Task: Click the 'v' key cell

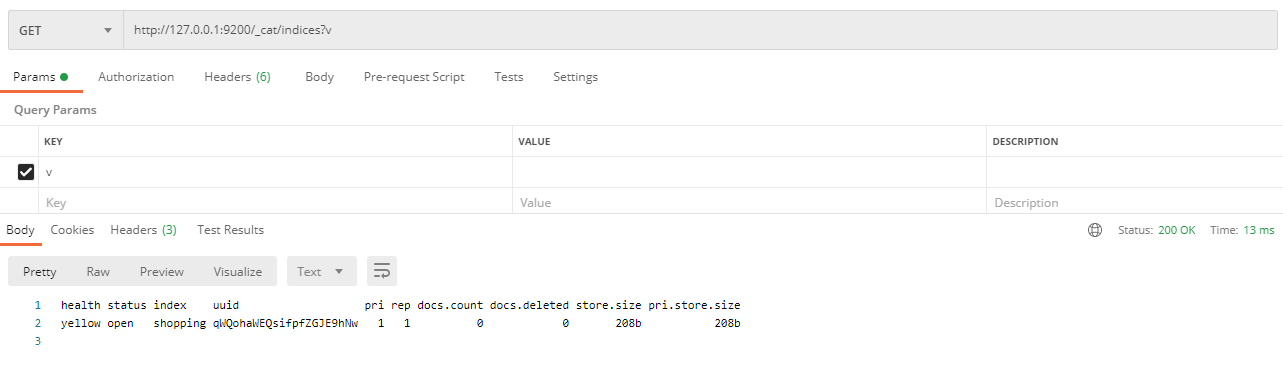Action: click(275, 172)
